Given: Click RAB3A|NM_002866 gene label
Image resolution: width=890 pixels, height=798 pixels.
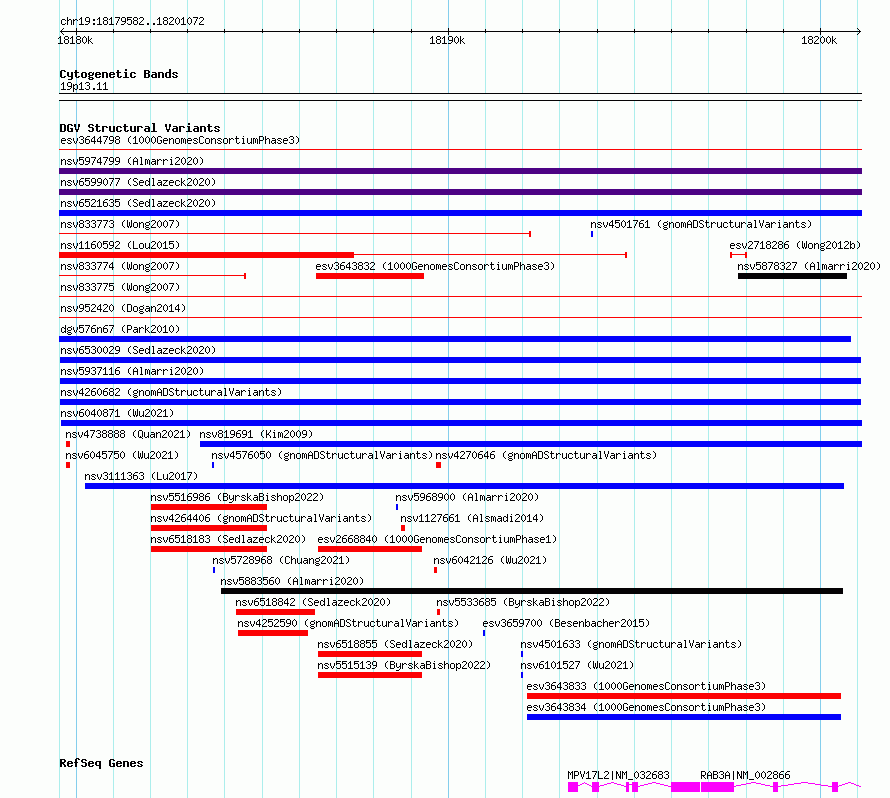Looking at the screenshot, I should (745, 775).
